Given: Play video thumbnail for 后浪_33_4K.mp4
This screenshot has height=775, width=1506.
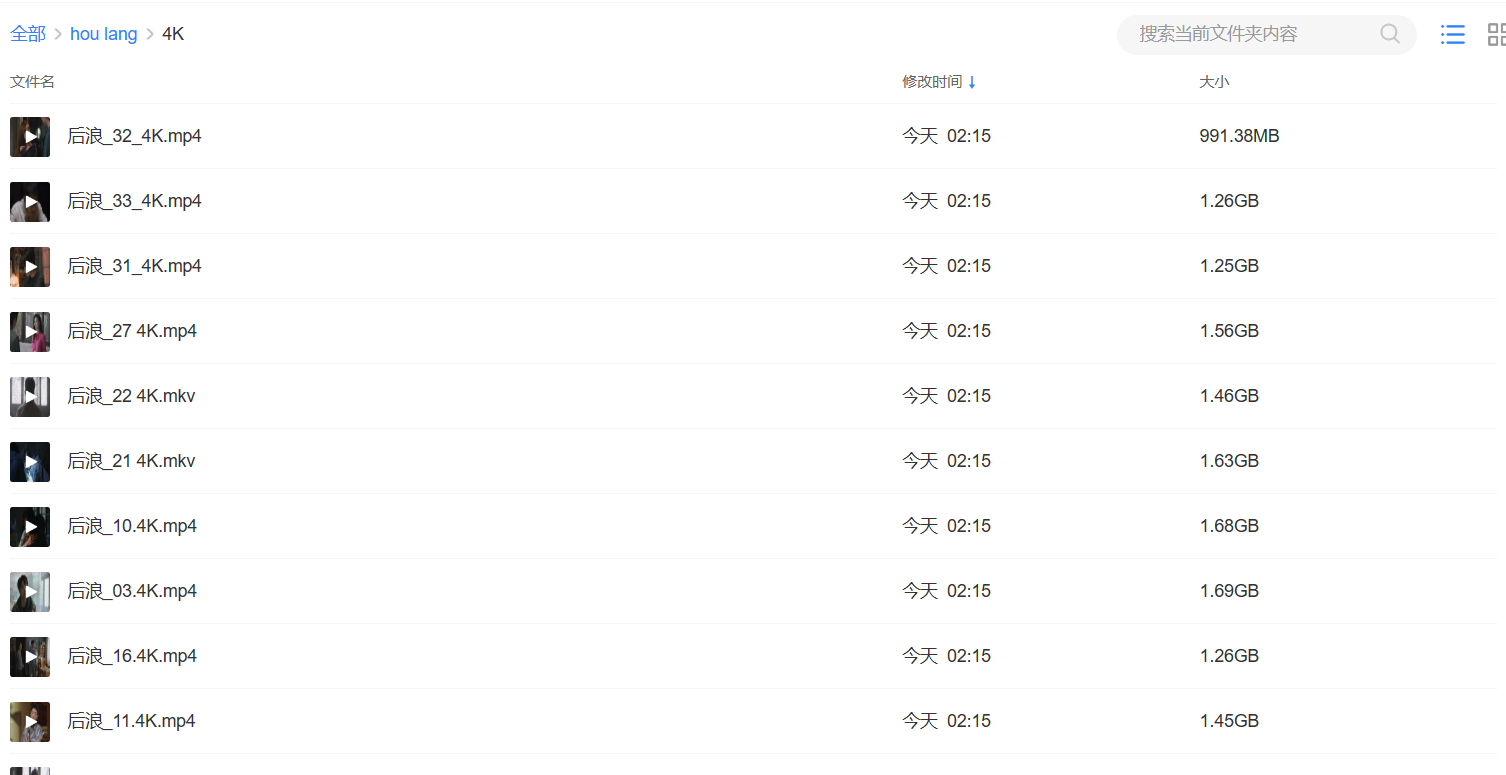Looking at the screenshot, I should [30, 202].
